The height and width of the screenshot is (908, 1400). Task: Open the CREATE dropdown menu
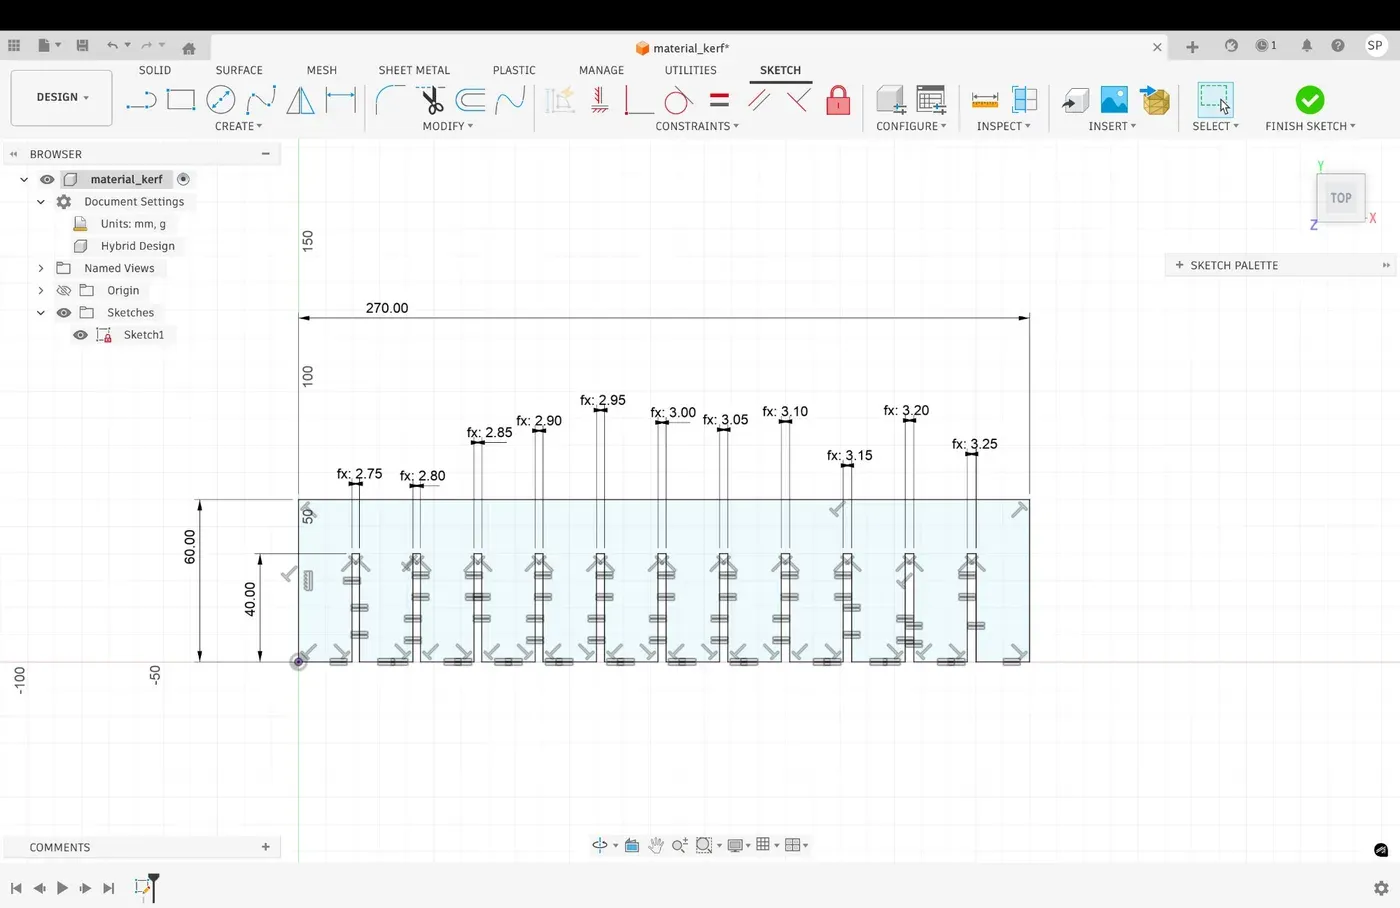pos(238,126)
